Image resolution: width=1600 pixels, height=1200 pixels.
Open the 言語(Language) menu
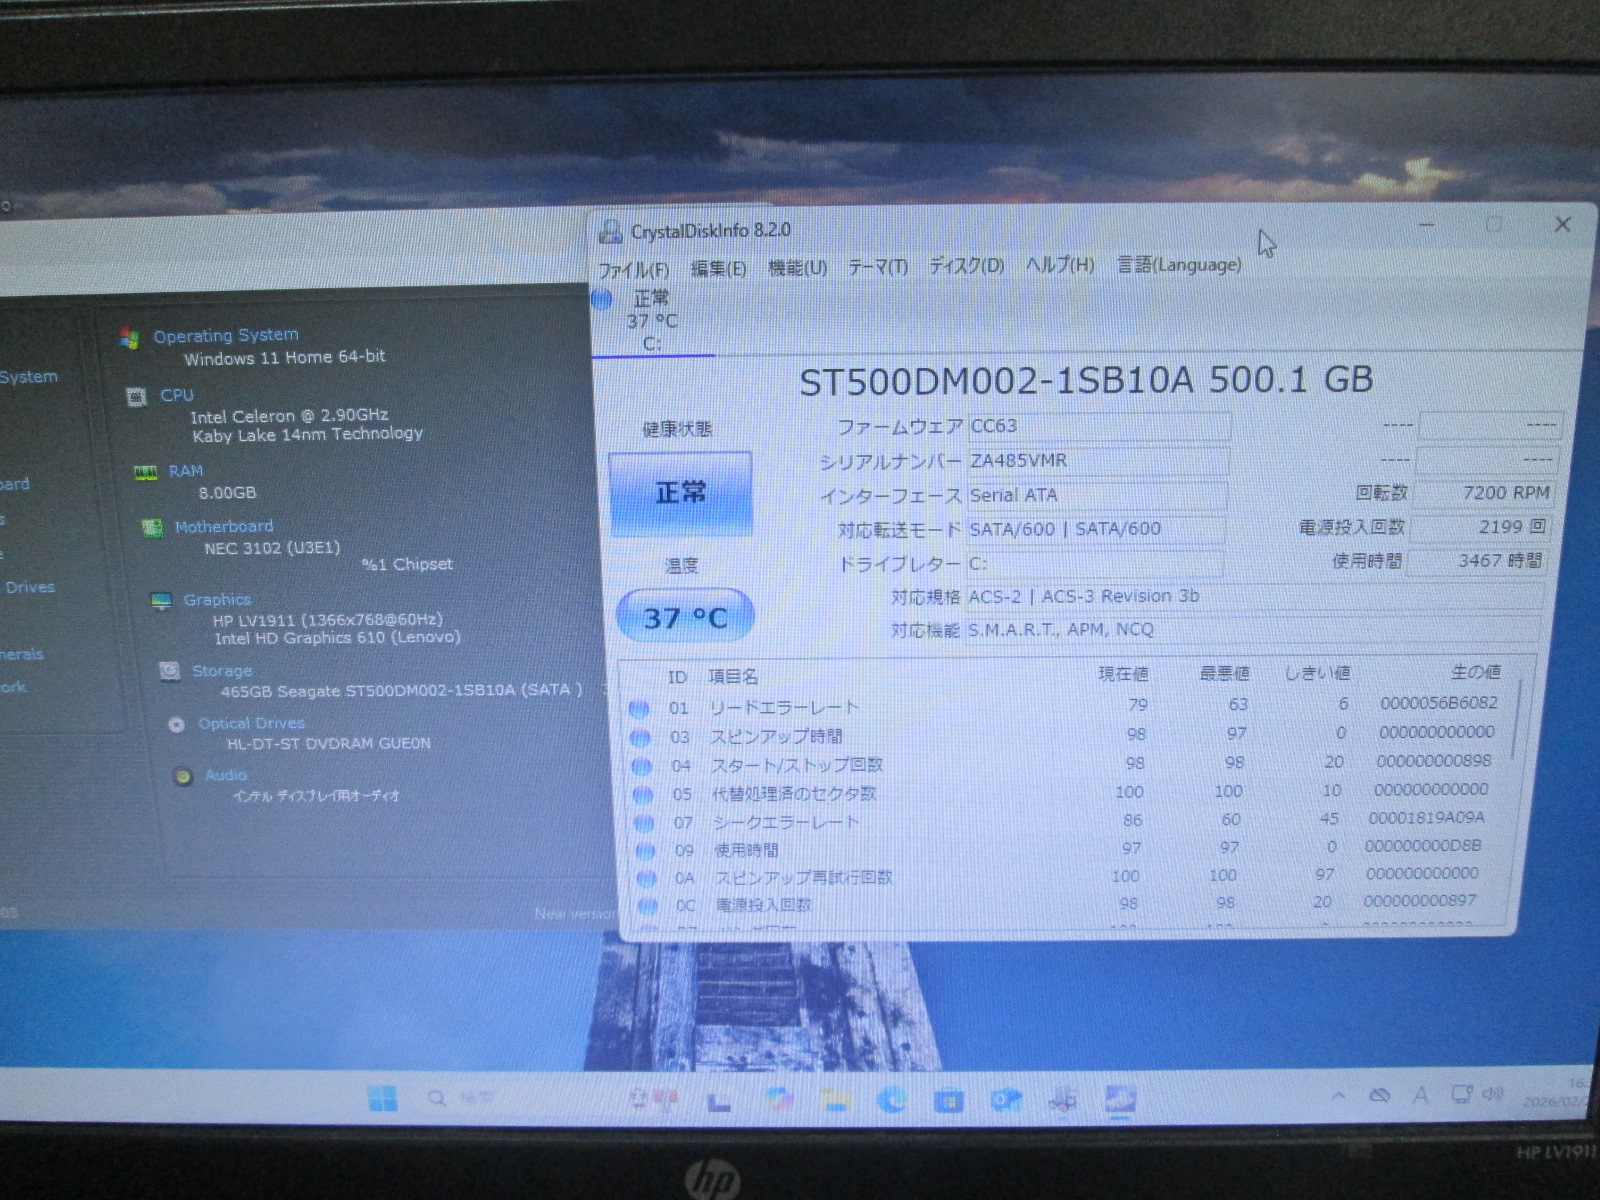(x=1179, y=265)
